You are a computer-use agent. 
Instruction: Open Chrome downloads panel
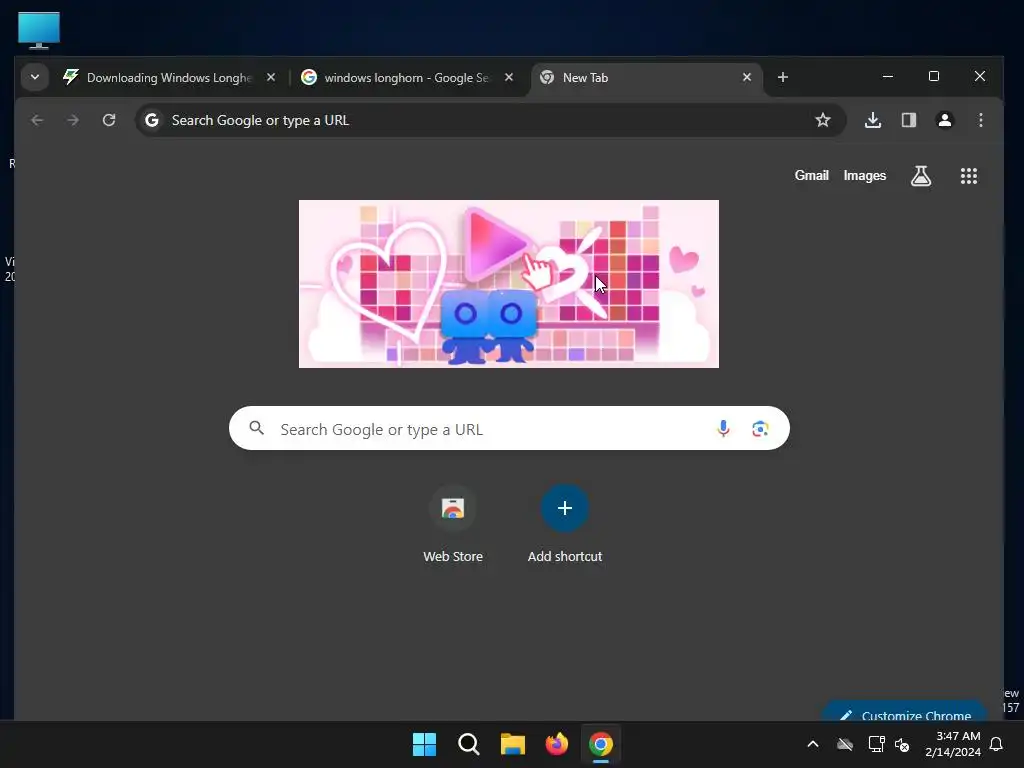point(873,120)
